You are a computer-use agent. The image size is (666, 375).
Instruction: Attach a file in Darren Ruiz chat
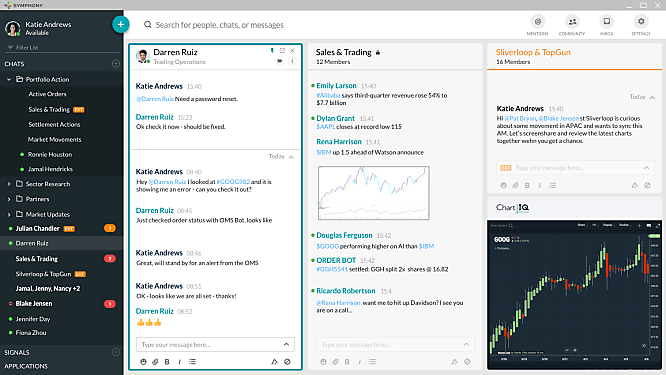click(155, 362)
